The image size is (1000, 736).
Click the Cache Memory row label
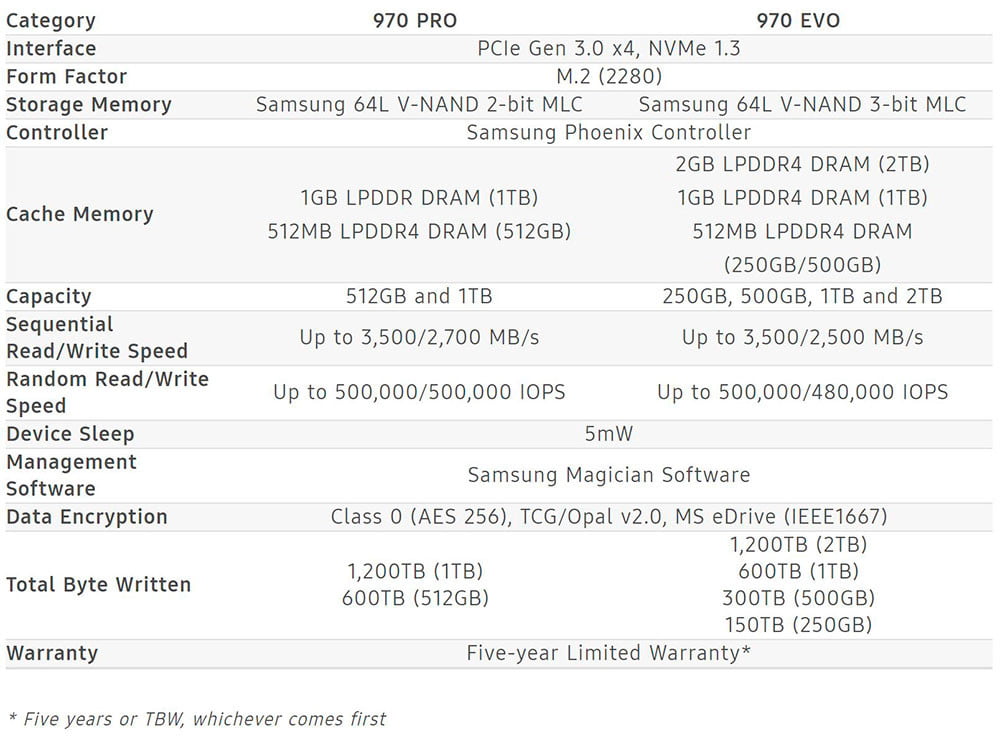80,214
